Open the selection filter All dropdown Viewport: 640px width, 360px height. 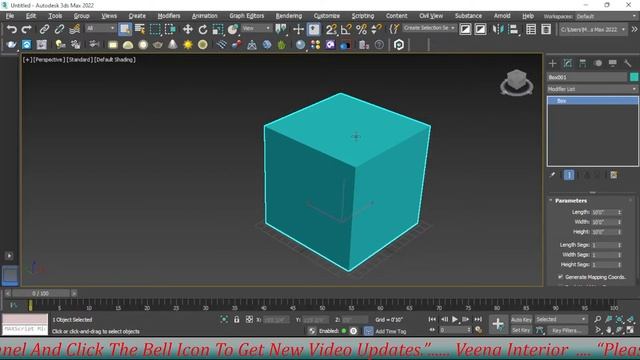(100, 28)
